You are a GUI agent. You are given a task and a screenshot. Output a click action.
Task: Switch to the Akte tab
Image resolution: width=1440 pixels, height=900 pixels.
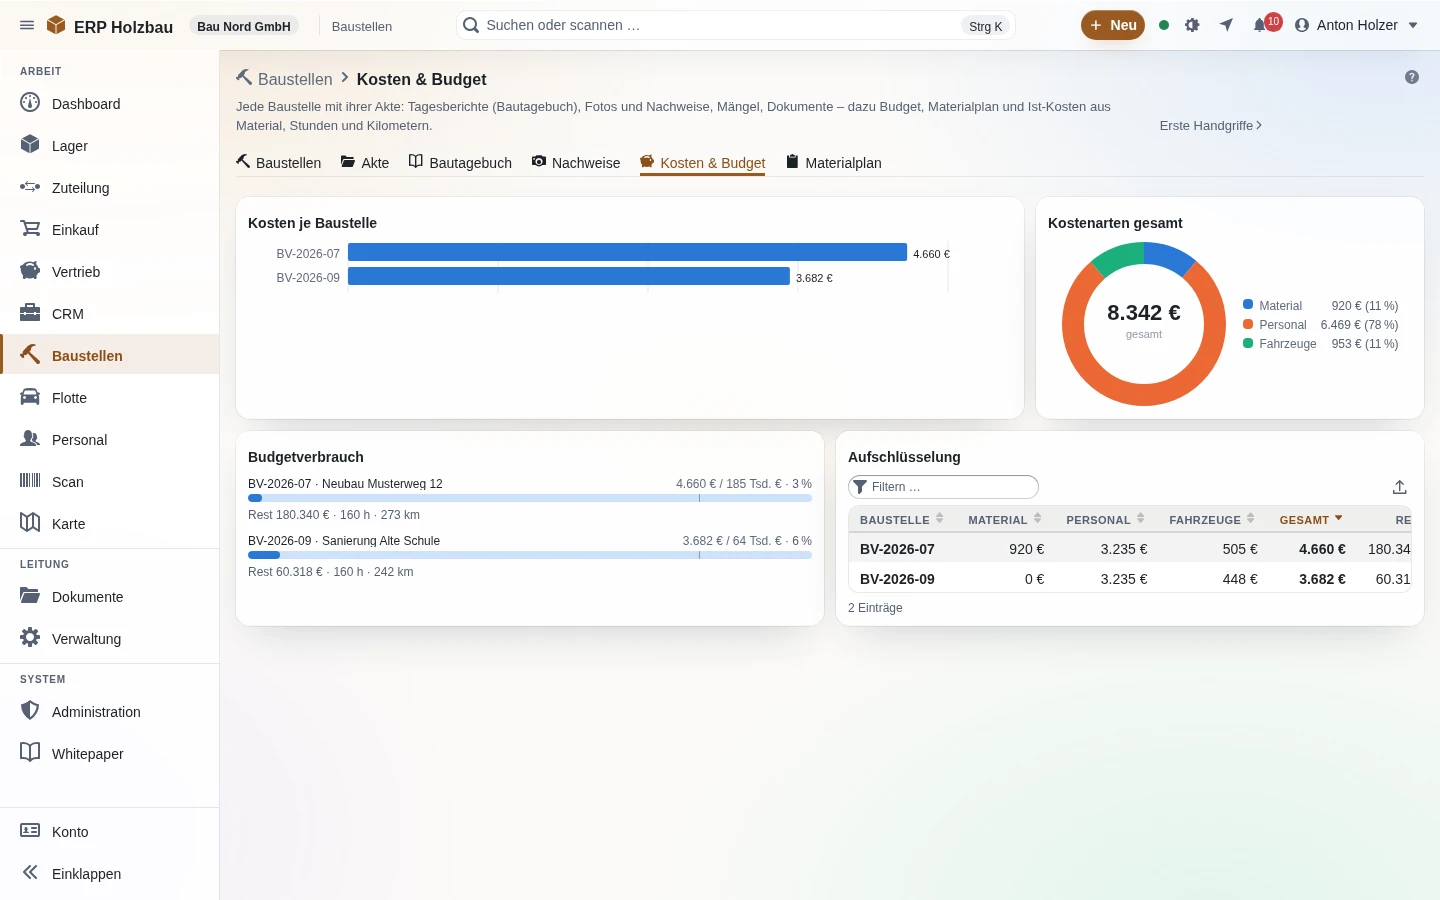tap(365, 163)
